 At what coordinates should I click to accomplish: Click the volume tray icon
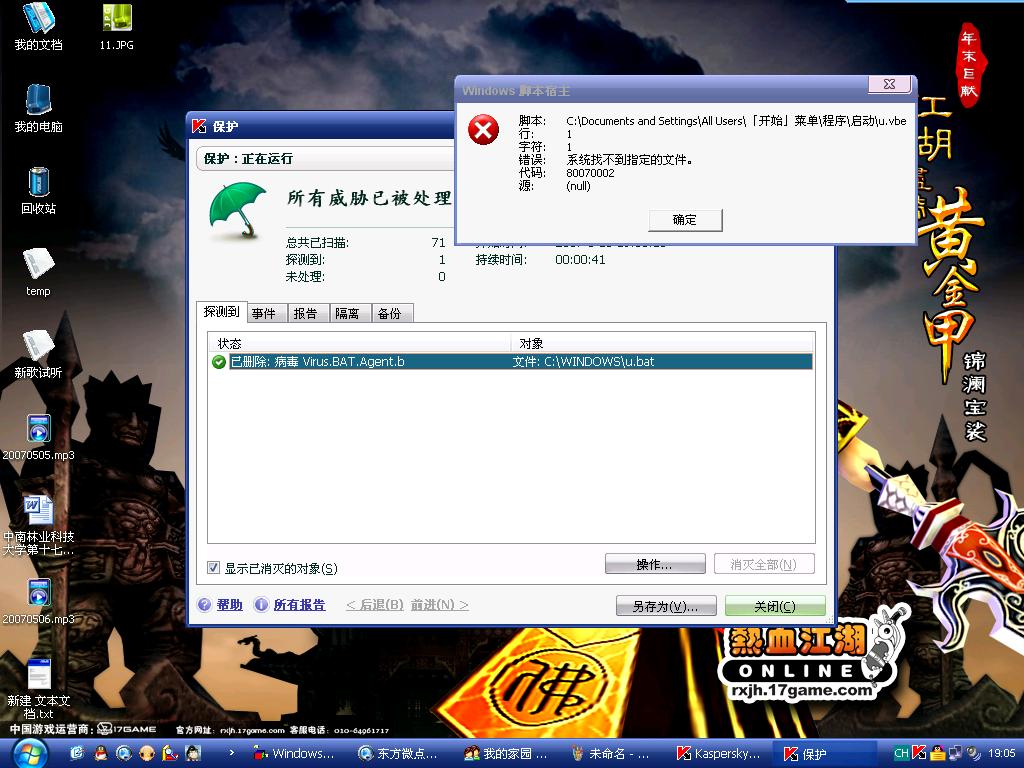pos(973,753)
